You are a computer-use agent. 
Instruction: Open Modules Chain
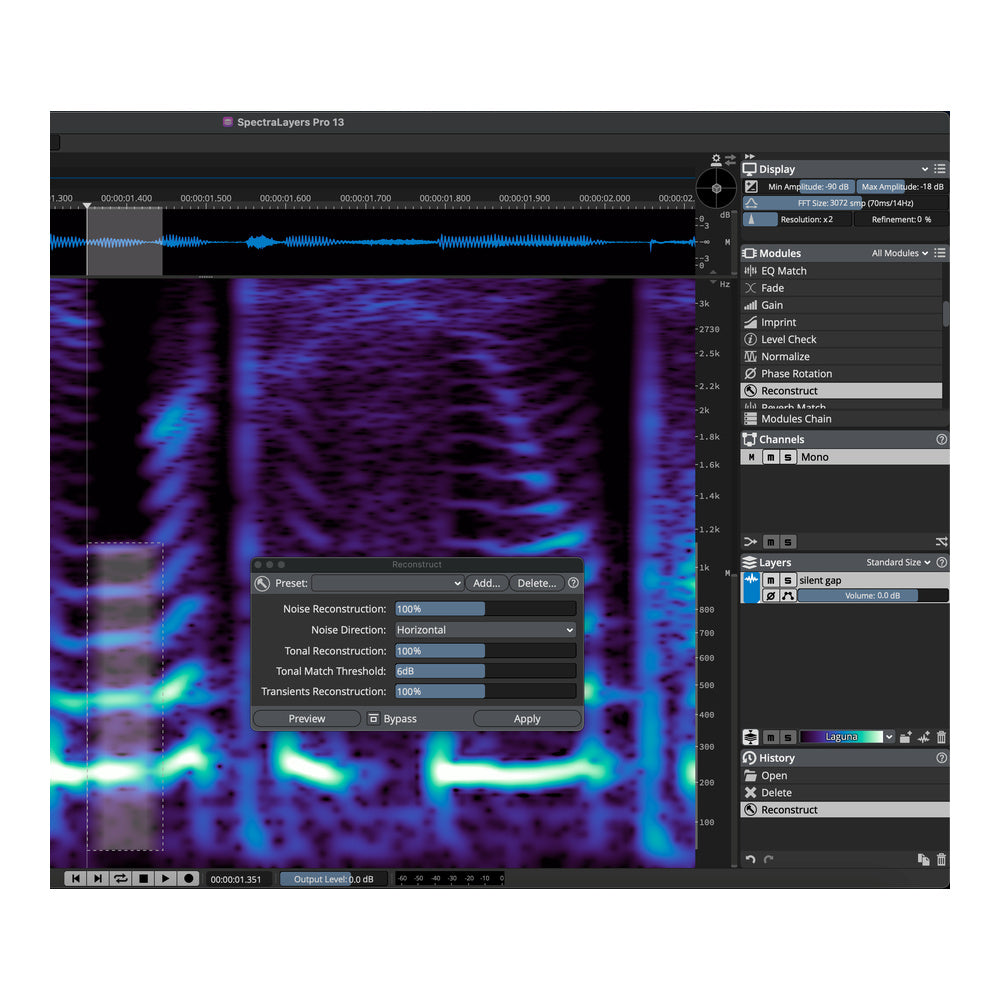click(x=844, y=419)
